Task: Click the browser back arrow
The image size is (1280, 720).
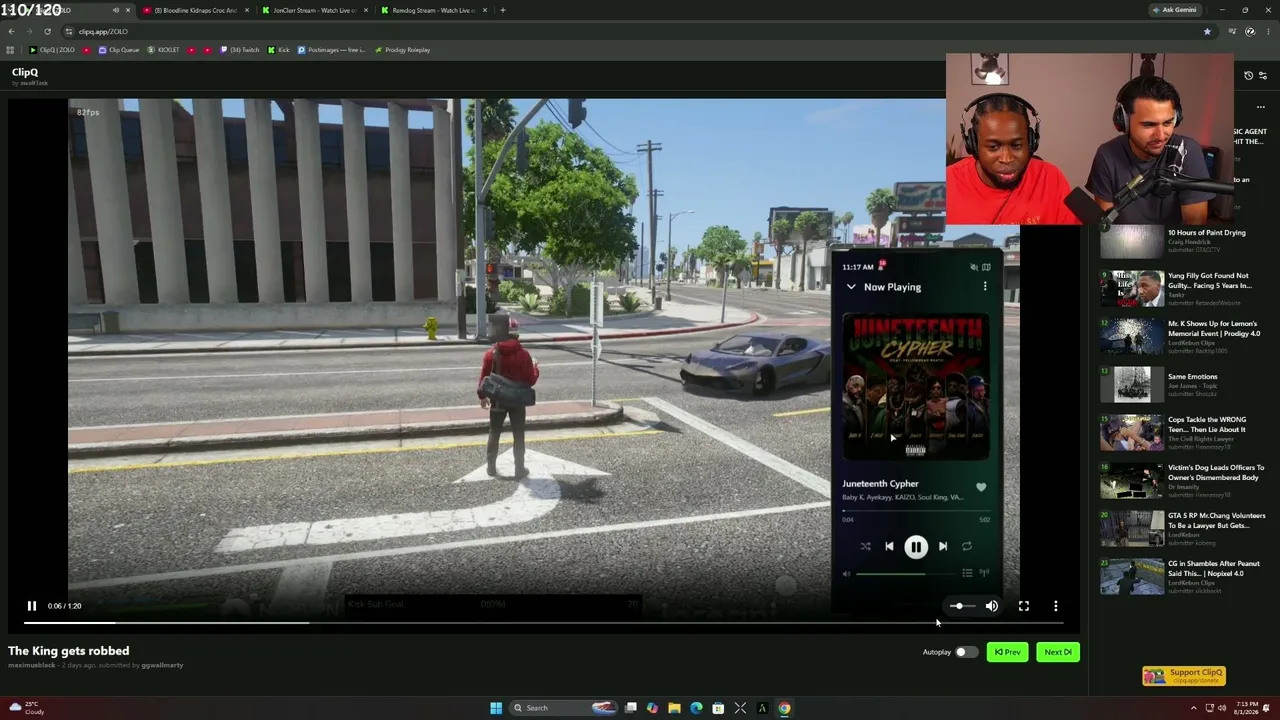Action: pos(11,31)
